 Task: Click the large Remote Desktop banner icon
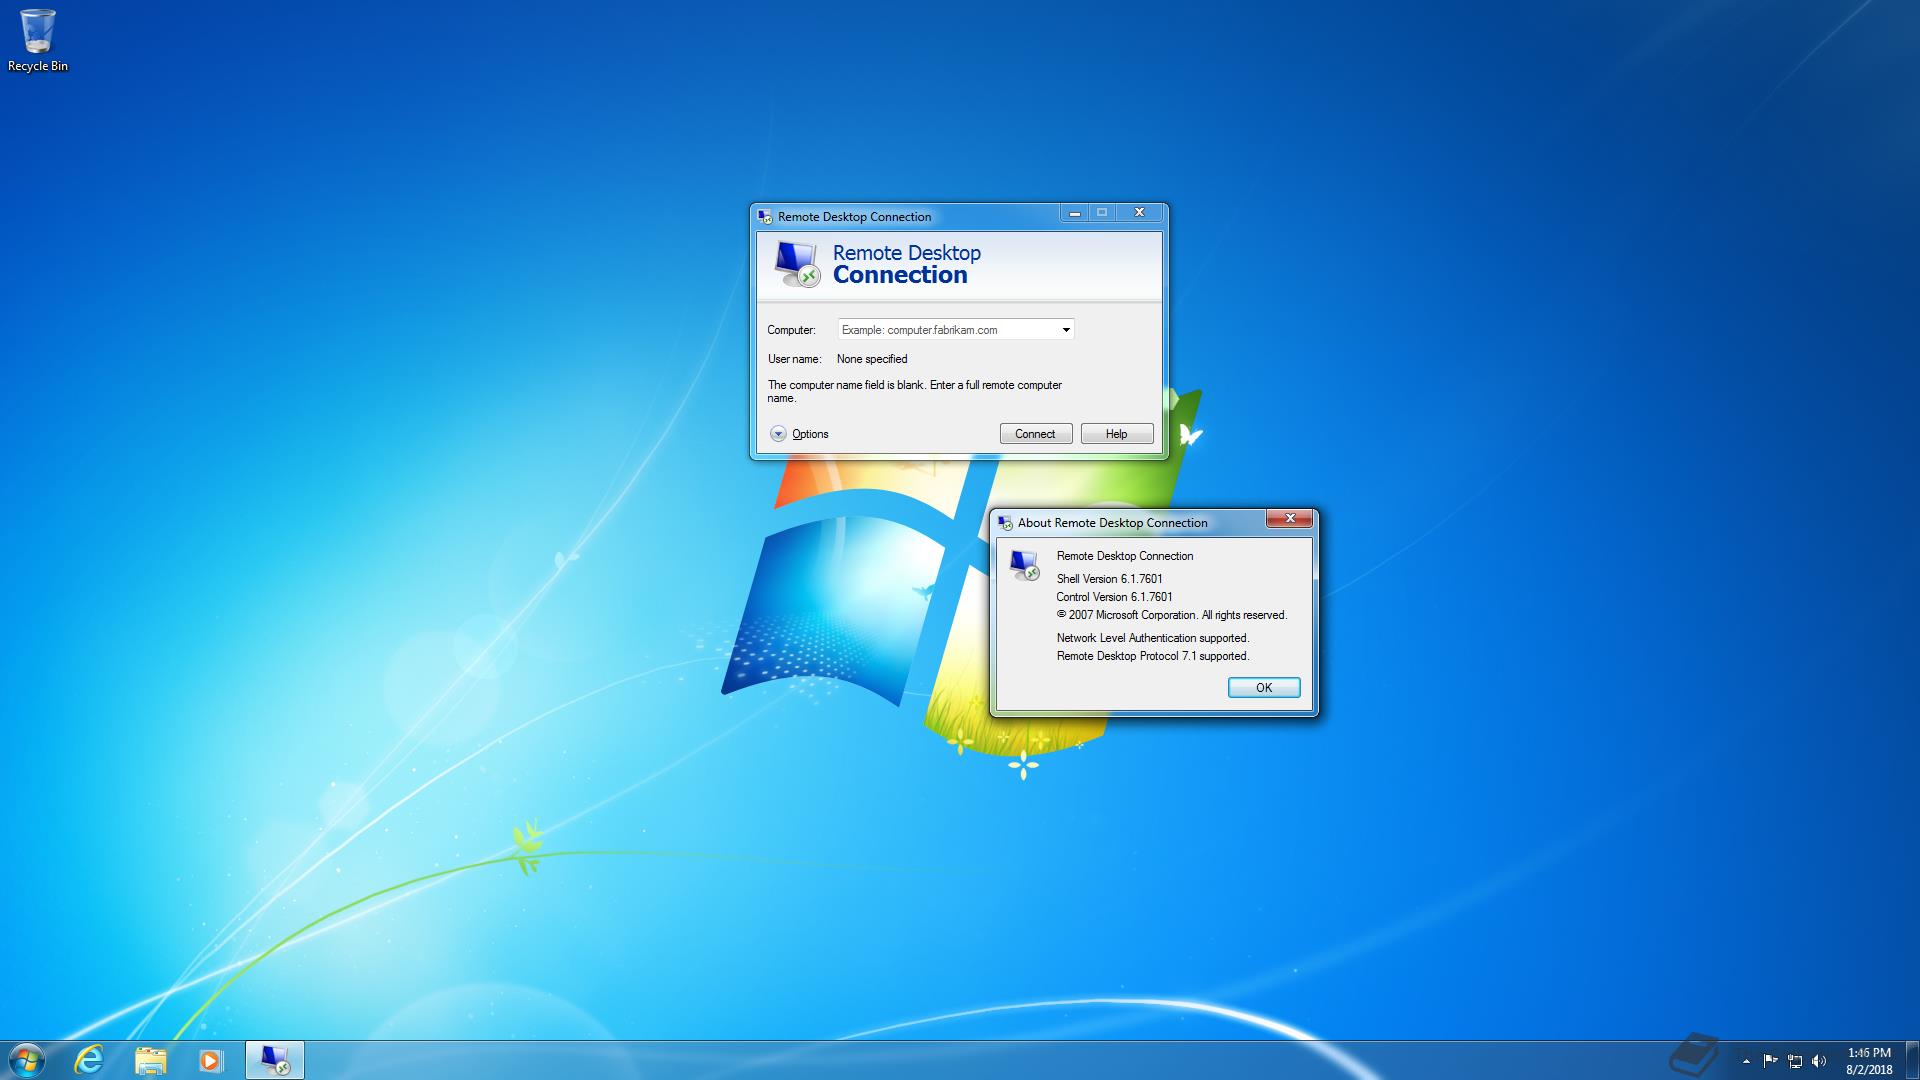[x=797, y=264]
